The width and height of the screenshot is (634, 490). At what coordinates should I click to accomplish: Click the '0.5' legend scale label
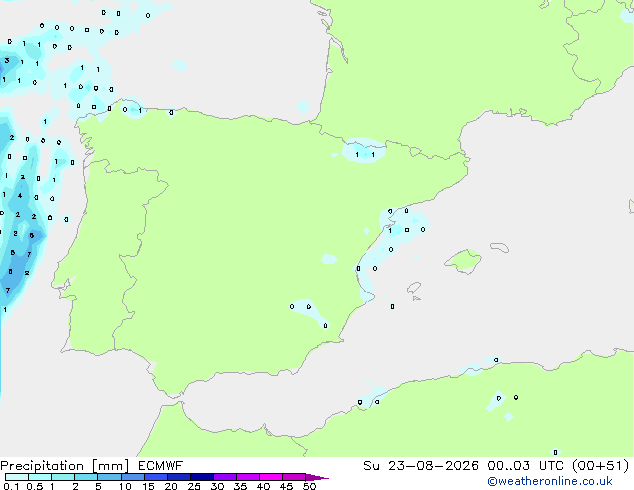point(34,486)
